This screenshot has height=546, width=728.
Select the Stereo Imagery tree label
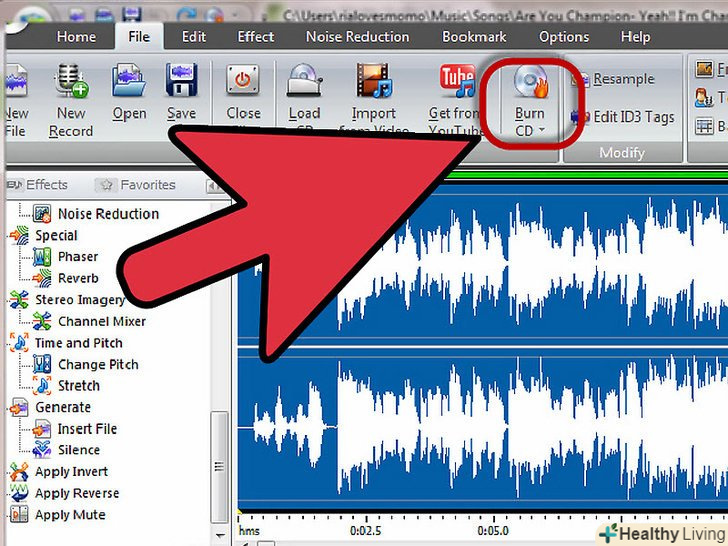[x=80, y=300]
